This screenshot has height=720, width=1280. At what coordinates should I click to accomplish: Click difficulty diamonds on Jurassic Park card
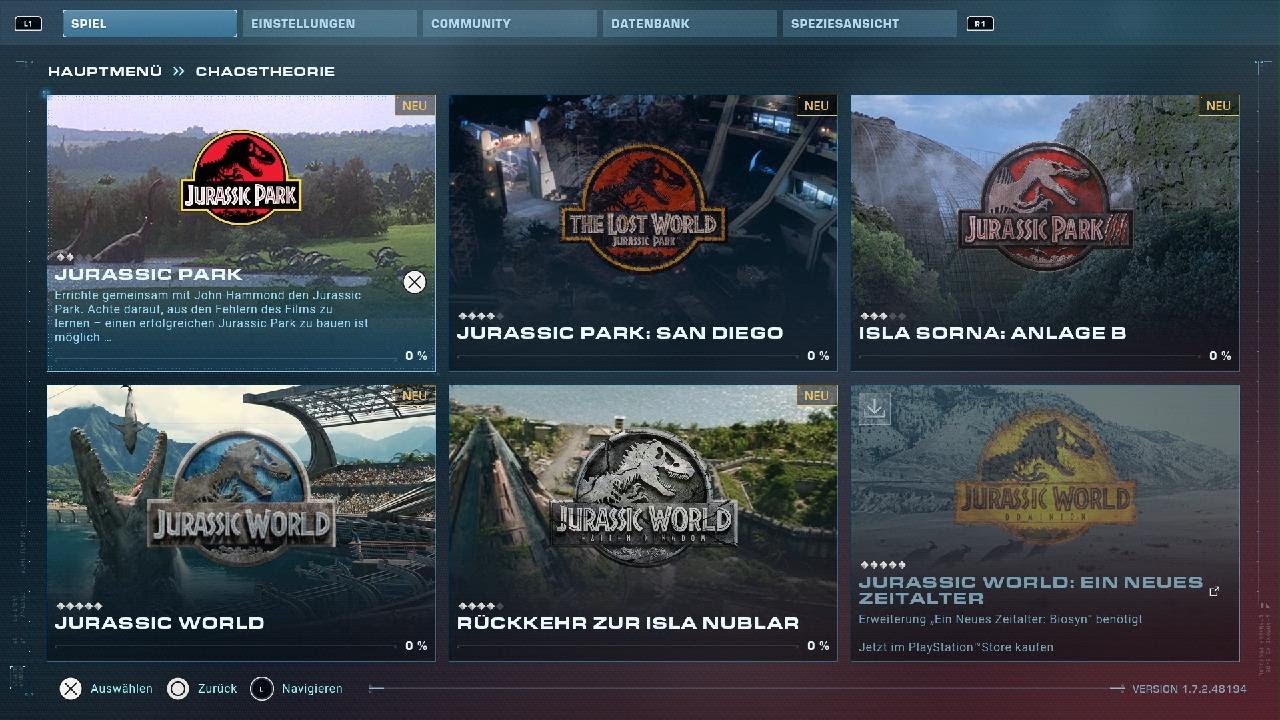64,258
